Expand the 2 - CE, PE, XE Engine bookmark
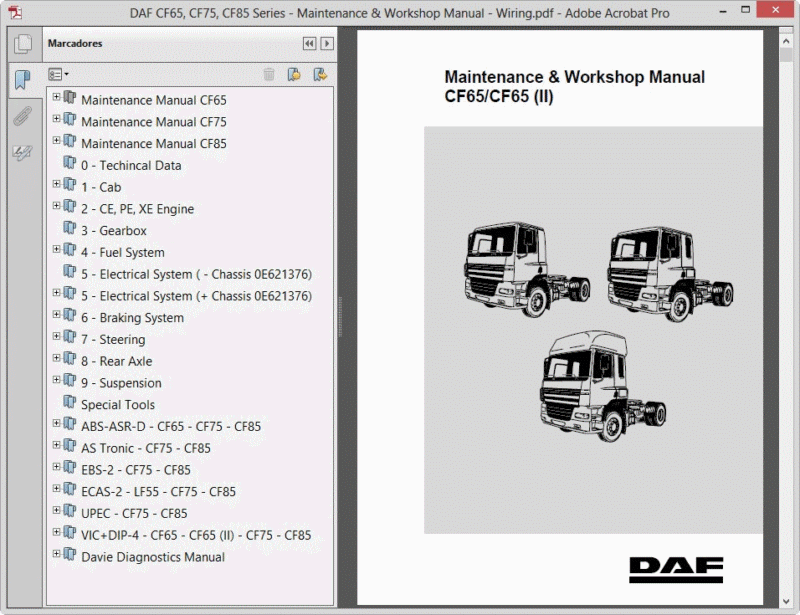800x615 pixels. [56, 206]
